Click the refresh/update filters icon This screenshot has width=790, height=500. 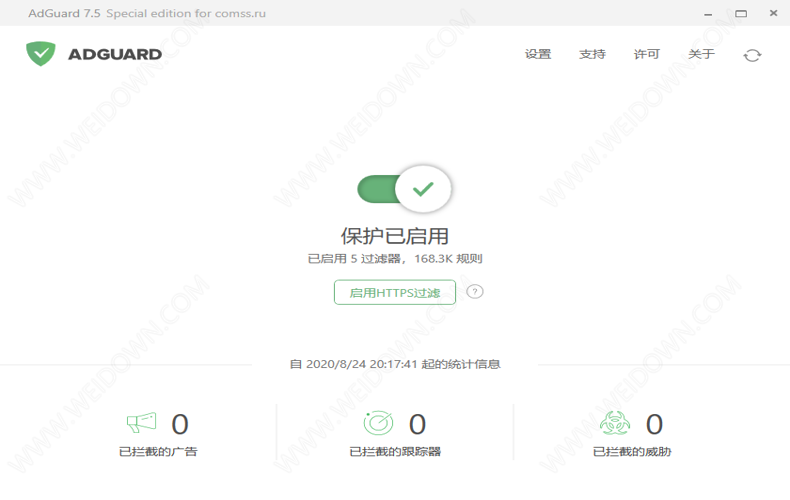(752, 55)
